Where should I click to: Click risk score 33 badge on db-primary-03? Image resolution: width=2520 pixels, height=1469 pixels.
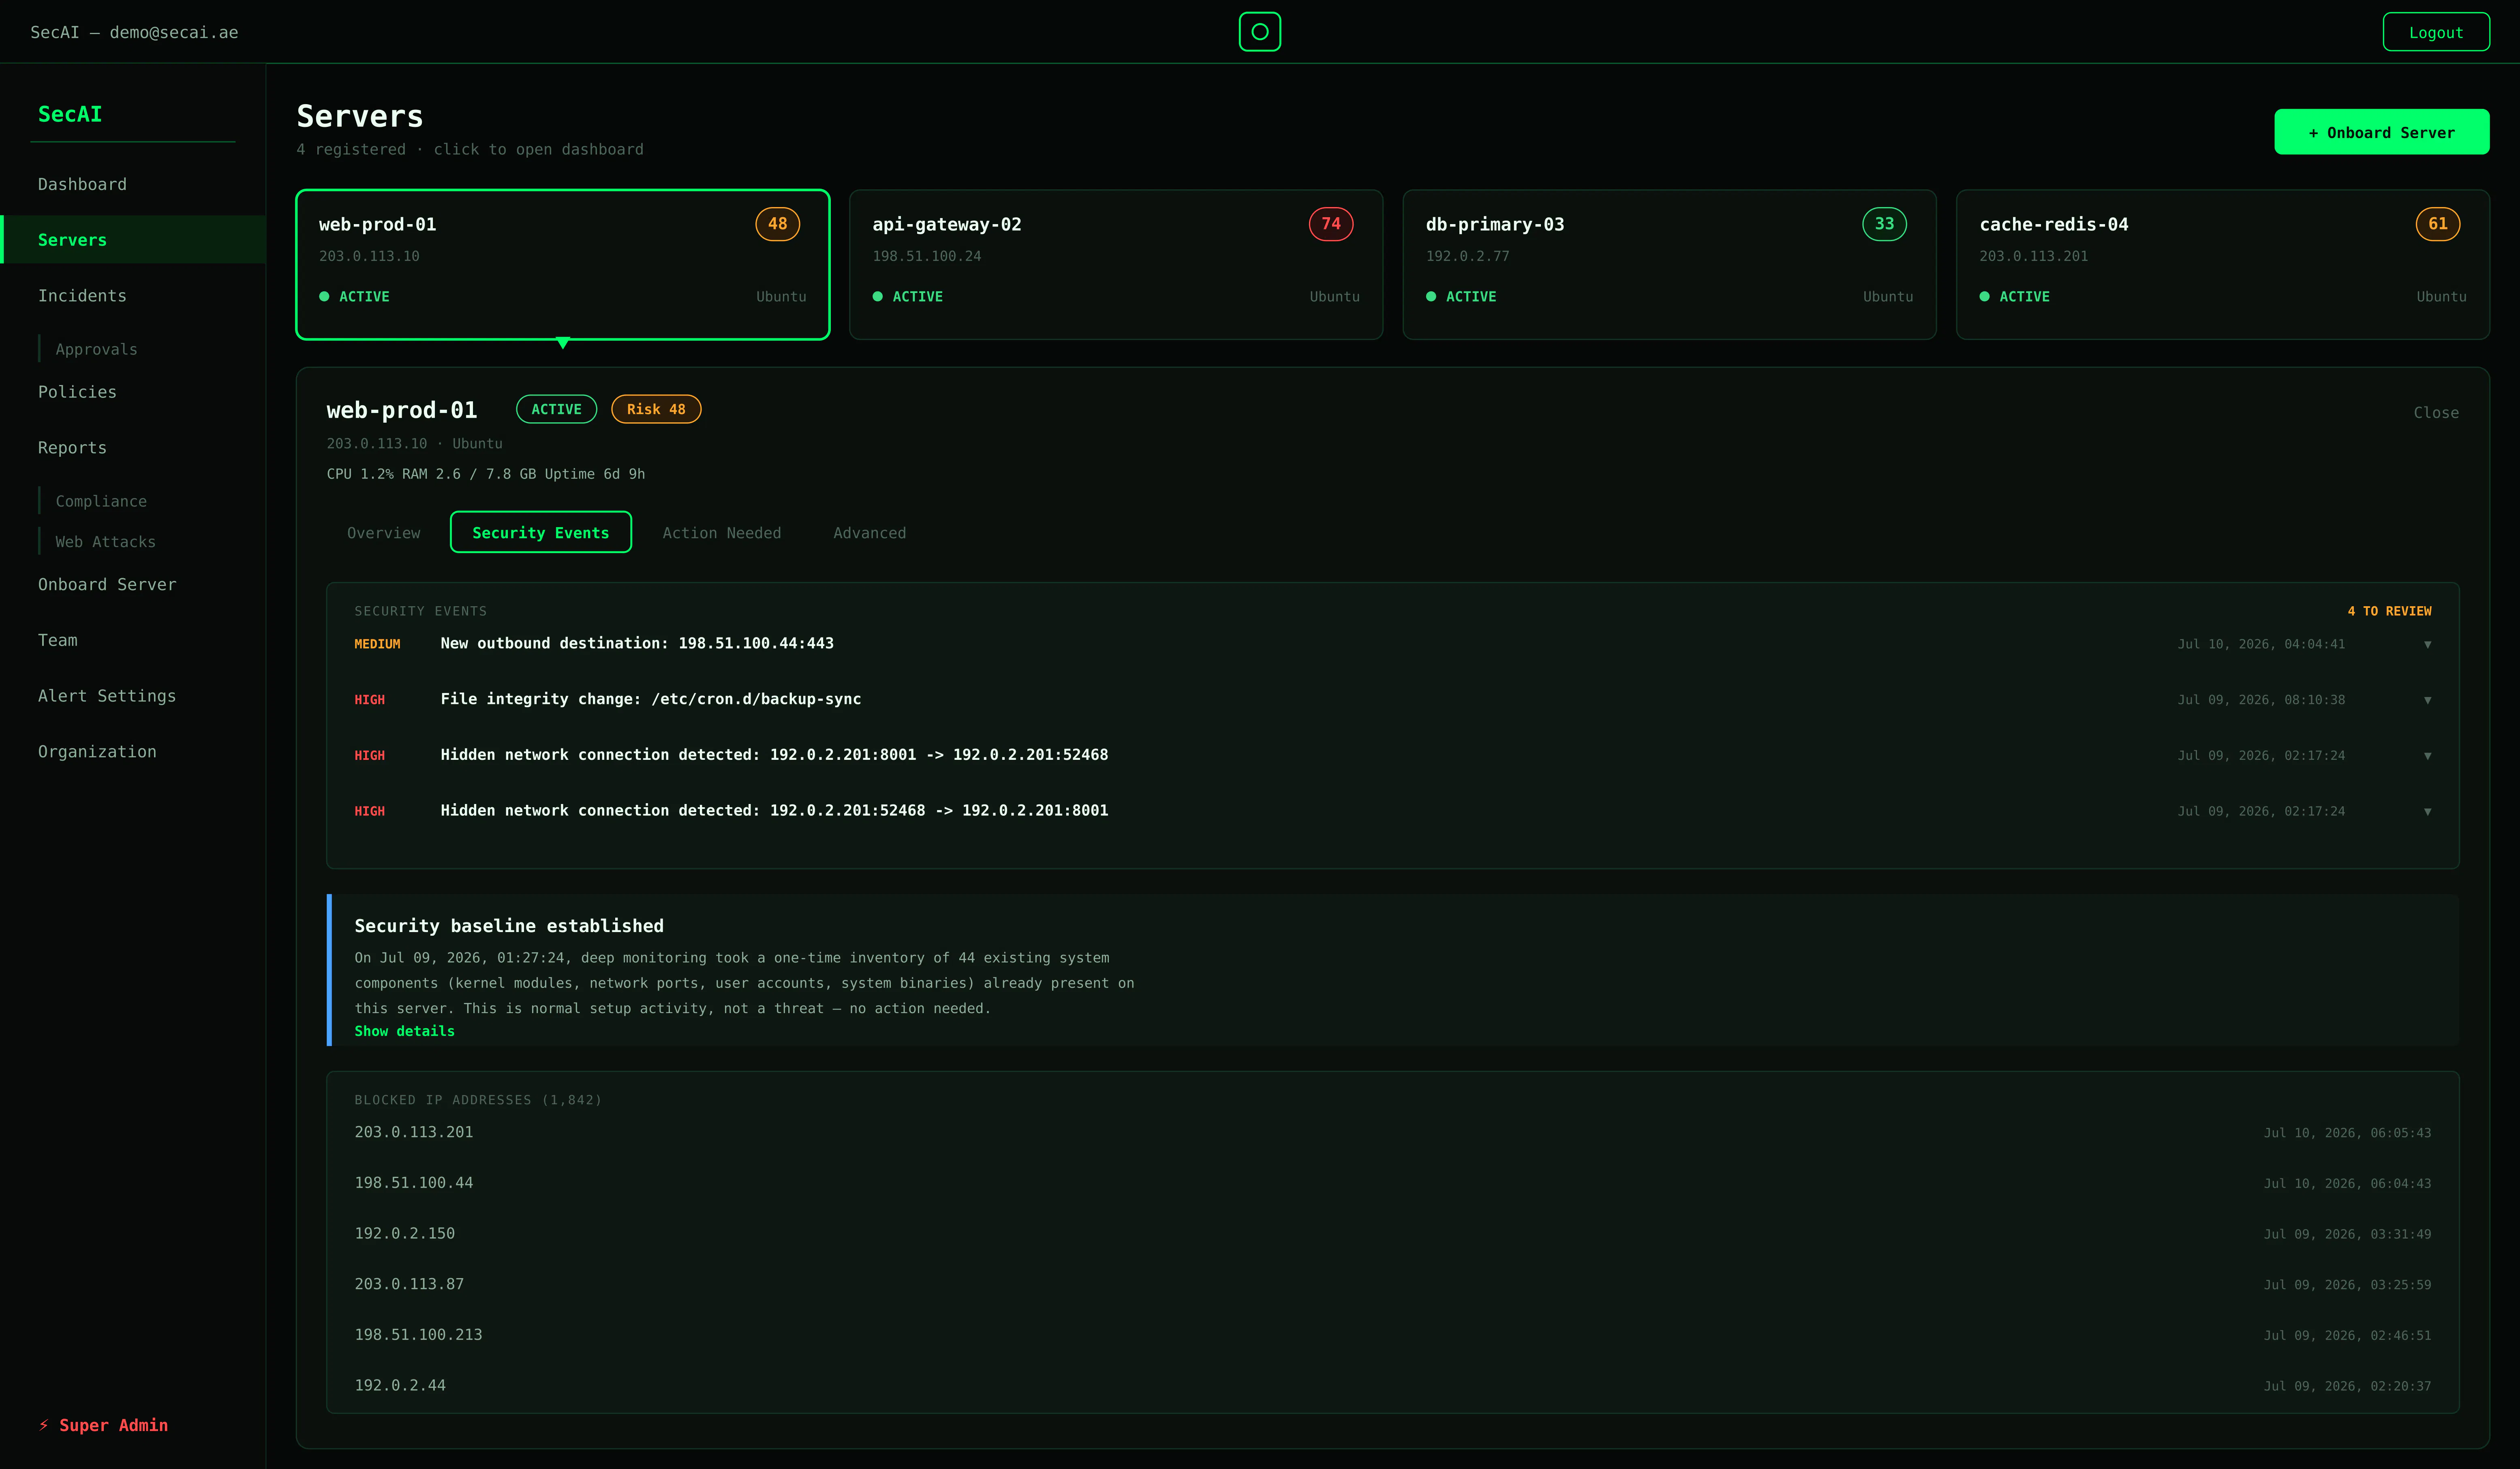pos(1884,224)
